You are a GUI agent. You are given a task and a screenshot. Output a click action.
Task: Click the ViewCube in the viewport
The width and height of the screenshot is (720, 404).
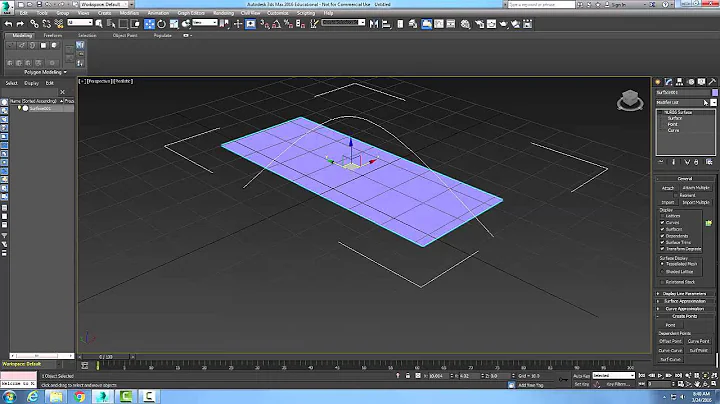coord(630,100)
